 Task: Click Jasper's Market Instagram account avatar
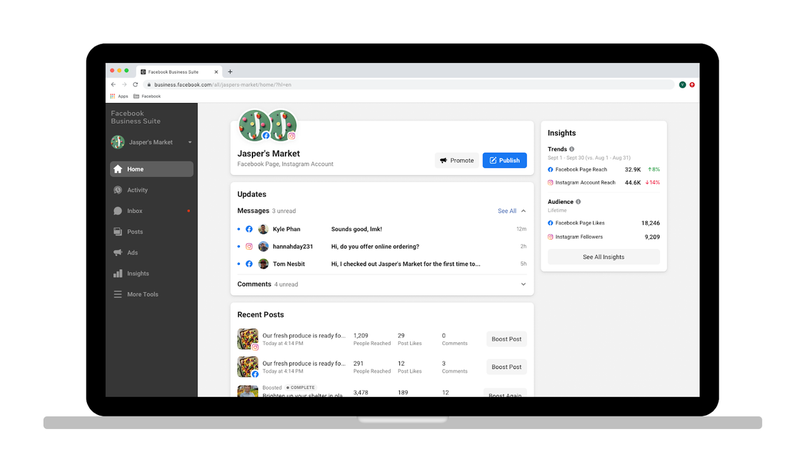(x=282, y=125)
